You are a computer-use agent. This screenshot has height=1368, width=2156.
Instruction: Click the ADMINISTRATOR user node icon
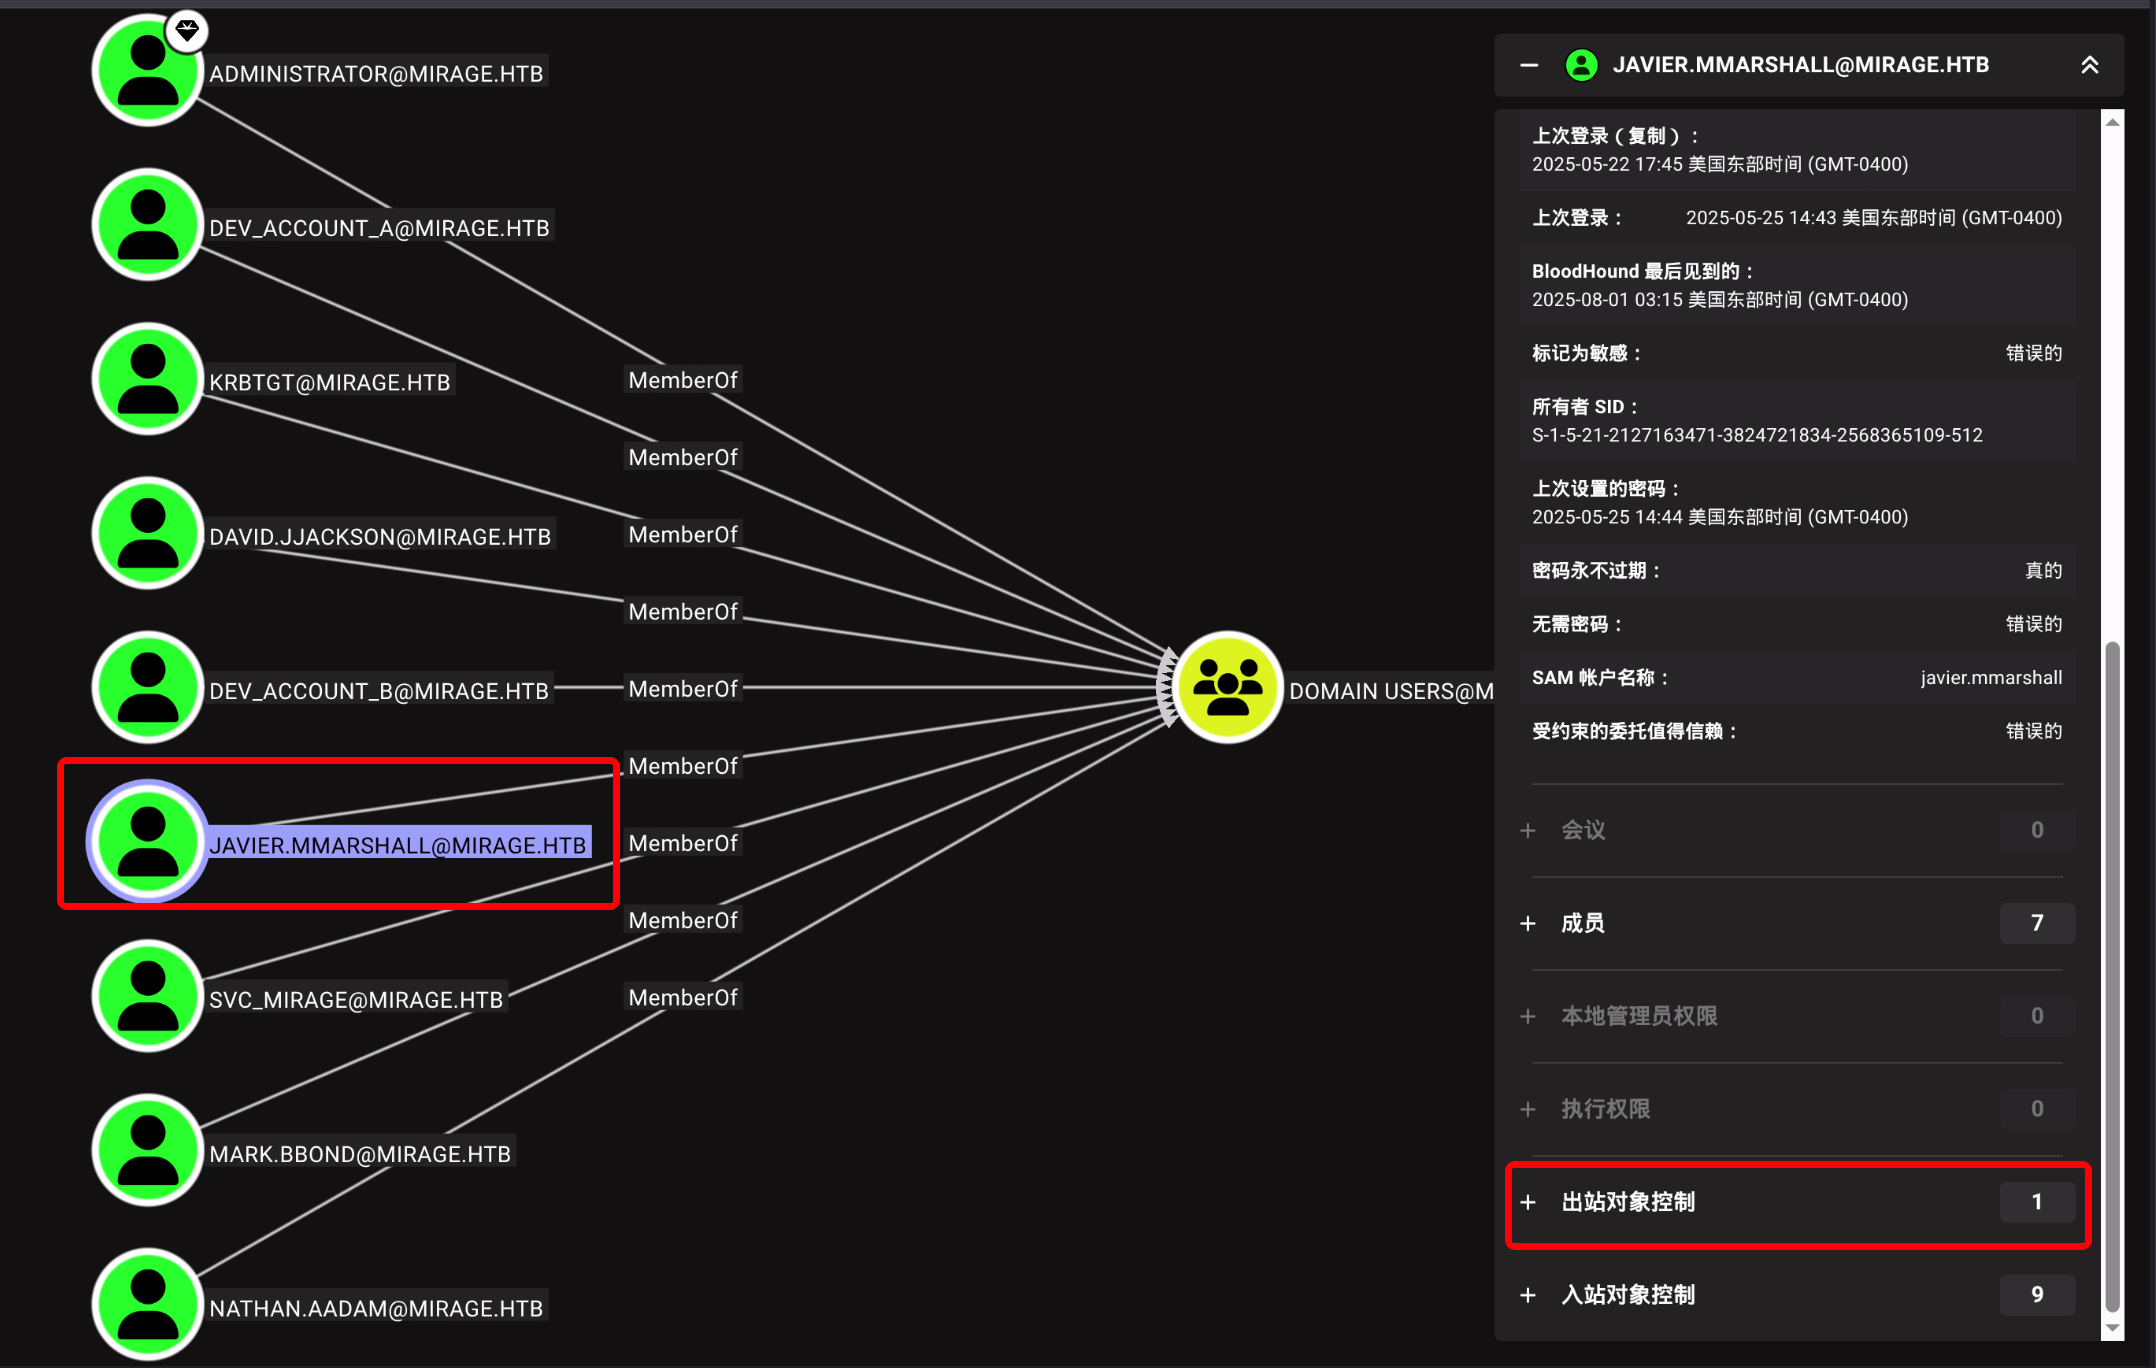(x=148, y=72)
